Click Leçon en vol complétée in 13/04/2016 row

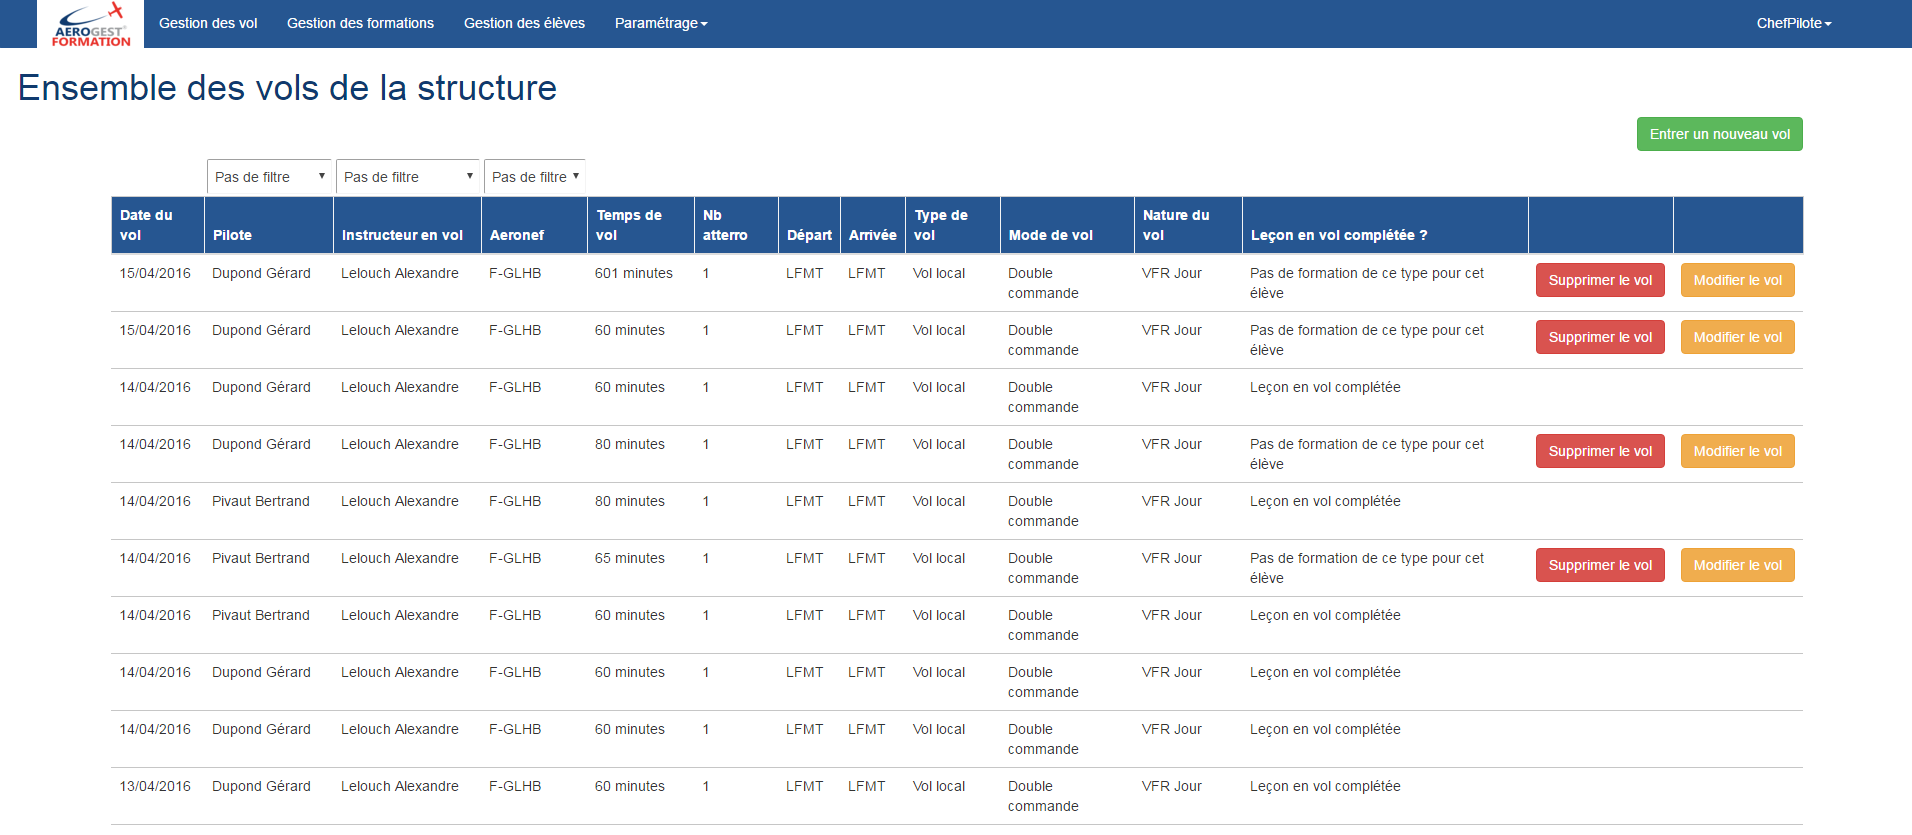pyautogui.click(x=1325, y=786)
